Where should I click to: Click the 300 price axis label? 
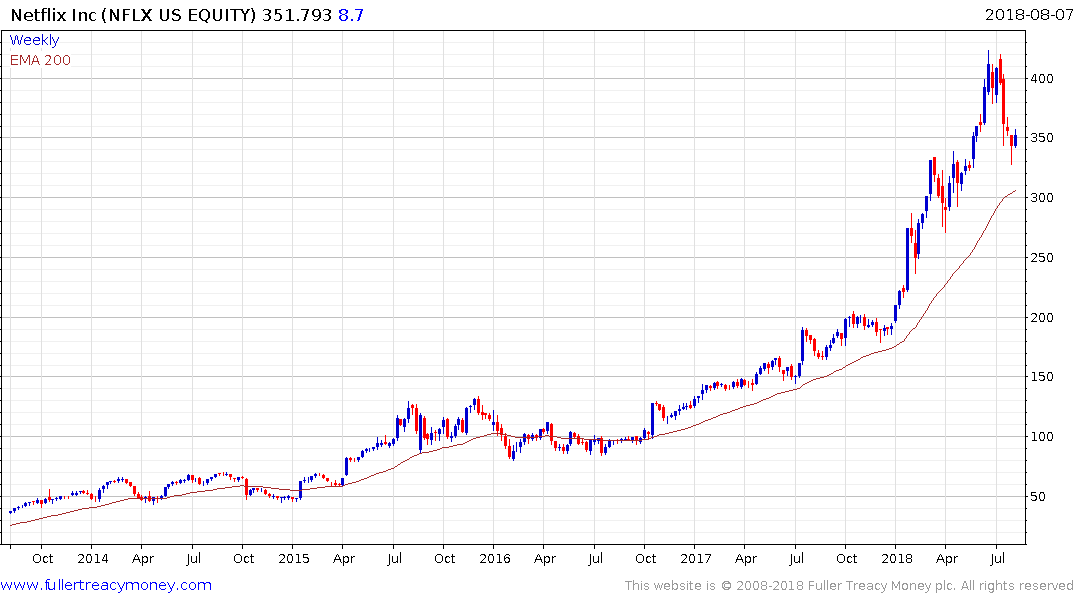1042,197
